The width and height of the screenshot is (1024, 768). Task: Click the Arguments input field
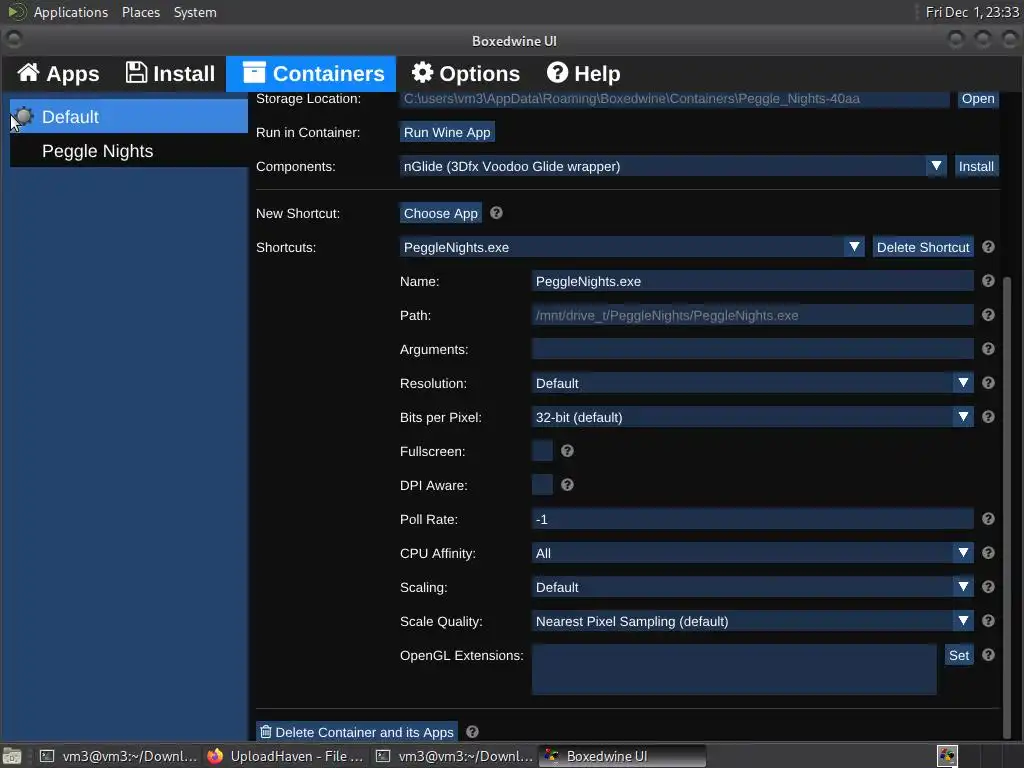tap(752, 349)
